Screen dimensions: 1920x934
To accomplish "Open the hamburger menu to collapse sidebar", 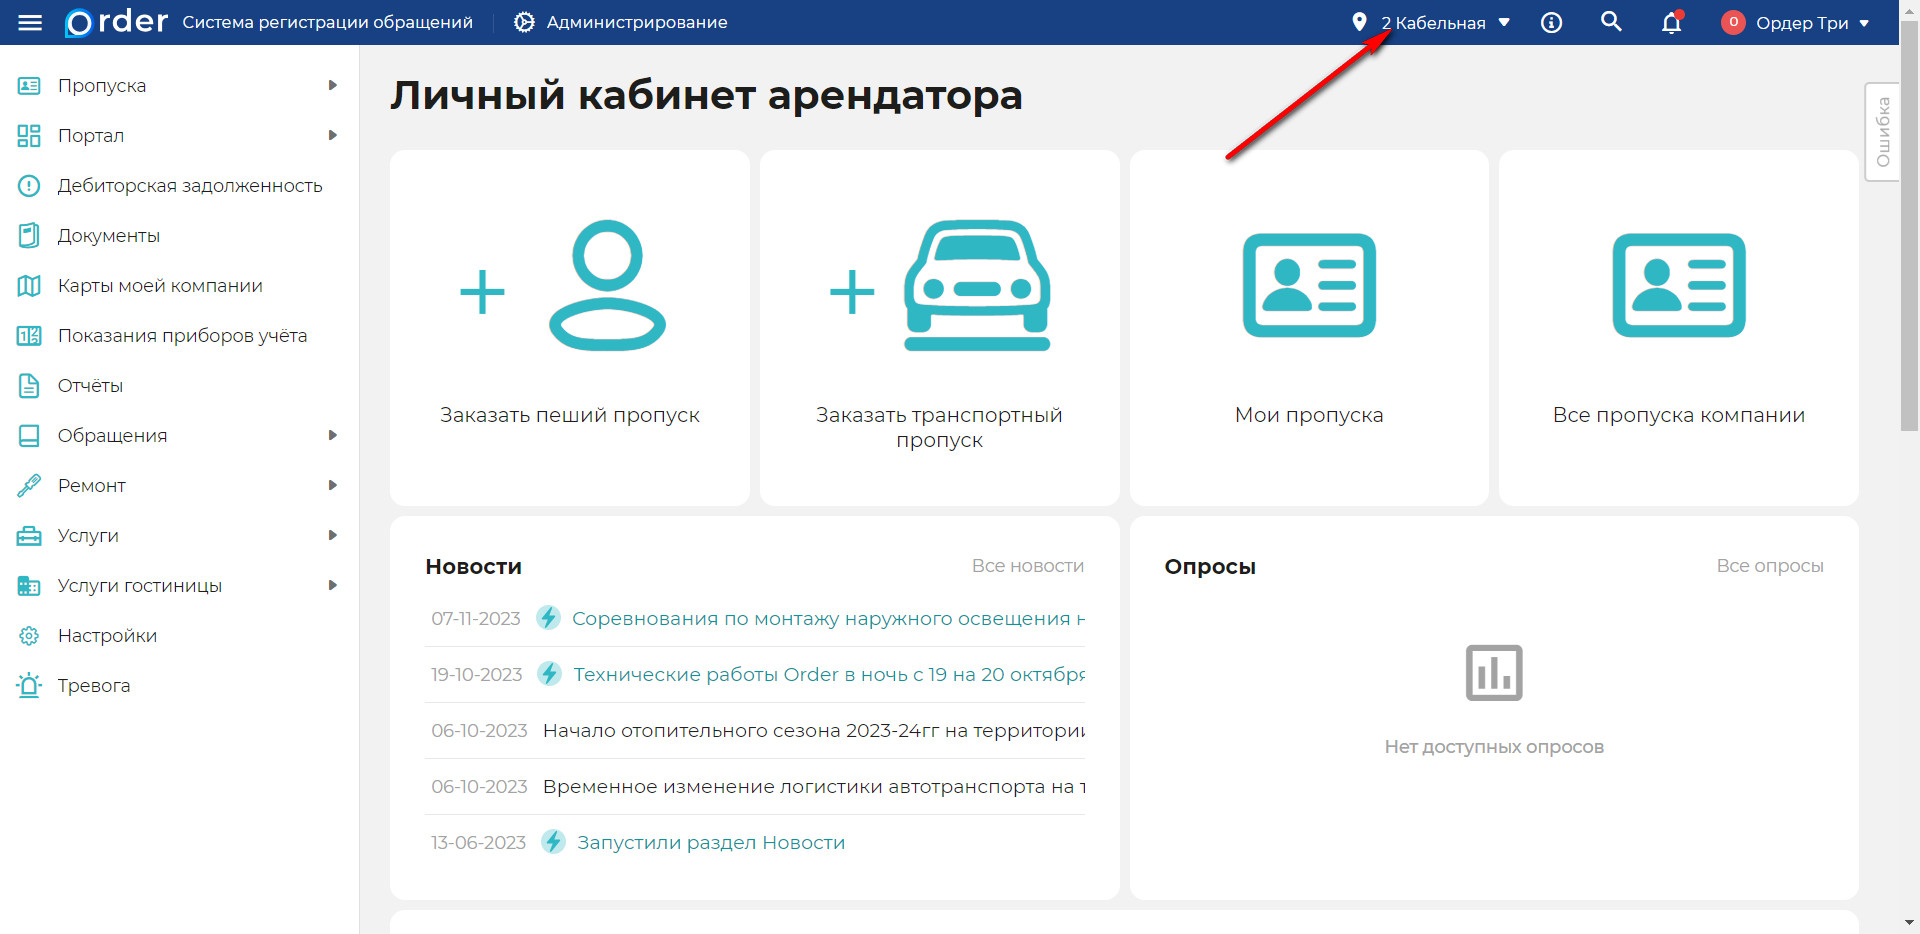I will (30, 22).
